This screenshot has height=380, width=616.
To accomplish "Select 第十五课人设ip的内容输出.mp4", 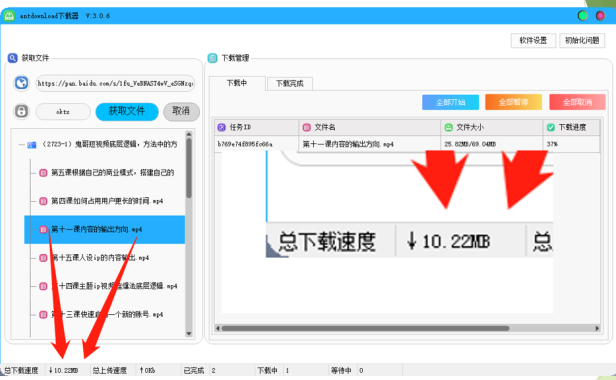I will [100, 258].
